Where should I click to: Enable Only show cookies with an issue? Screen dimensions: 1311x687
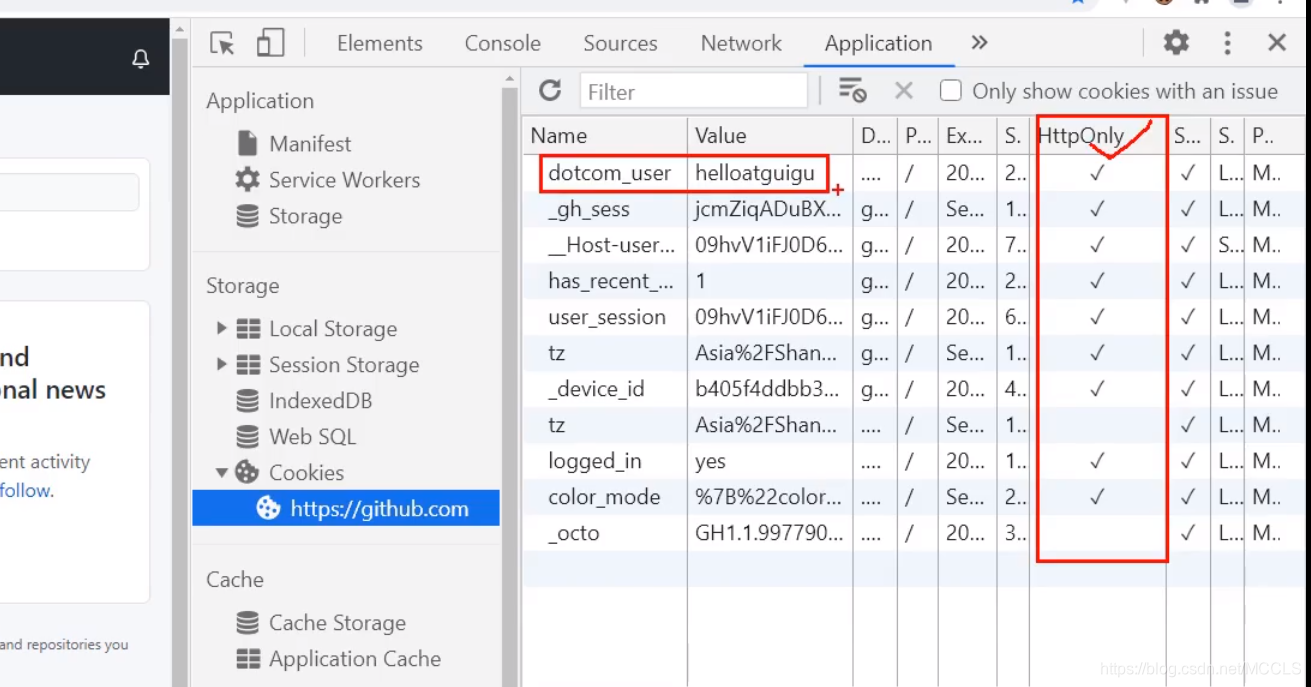click(x=951, y=91)
